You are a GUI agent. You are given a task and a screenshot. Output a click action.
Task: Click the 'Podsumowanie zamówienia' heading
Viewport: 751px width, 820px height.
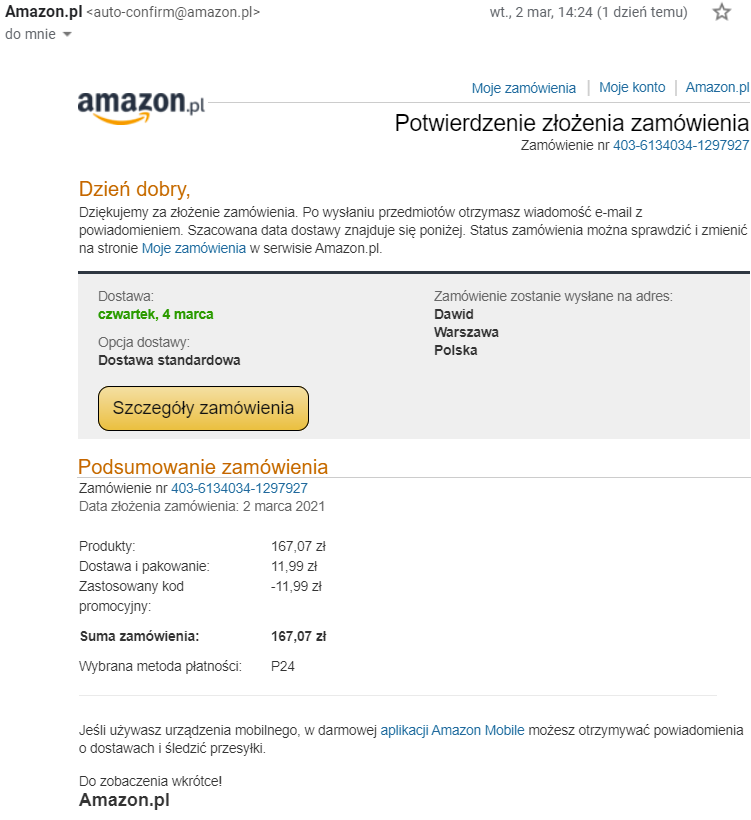pyautogui.click(x=203, y=466)
